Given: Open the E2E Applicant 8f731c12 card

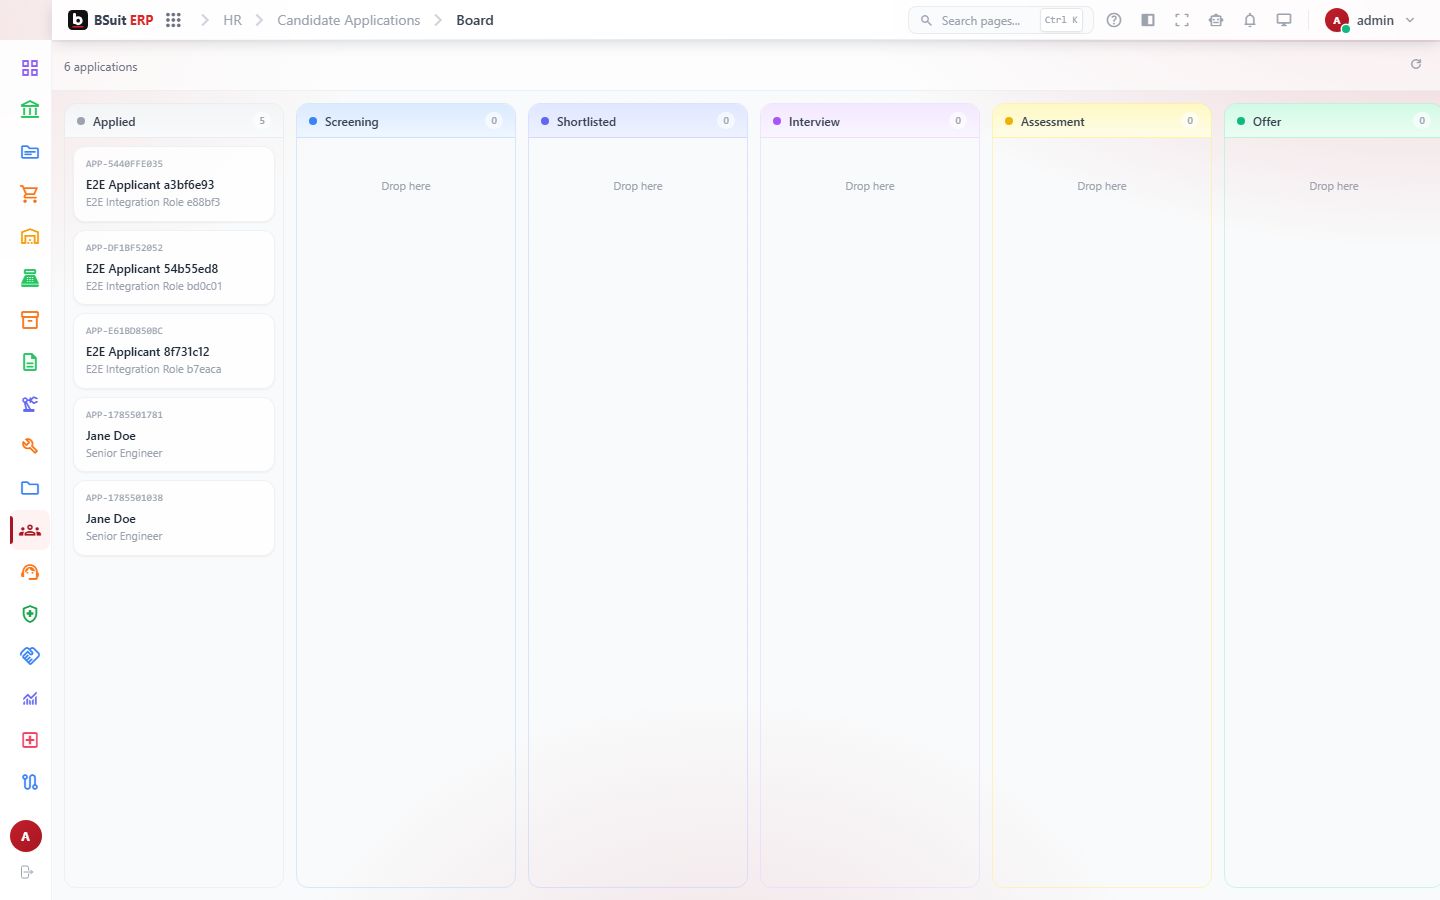Looking at the screenshot, I should click(174, 351).
